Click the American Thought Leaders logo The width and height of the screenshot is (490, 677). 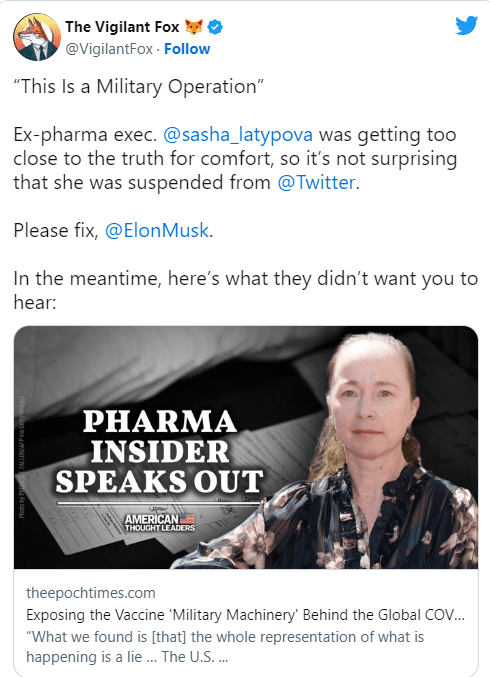[x=160, y=522]
